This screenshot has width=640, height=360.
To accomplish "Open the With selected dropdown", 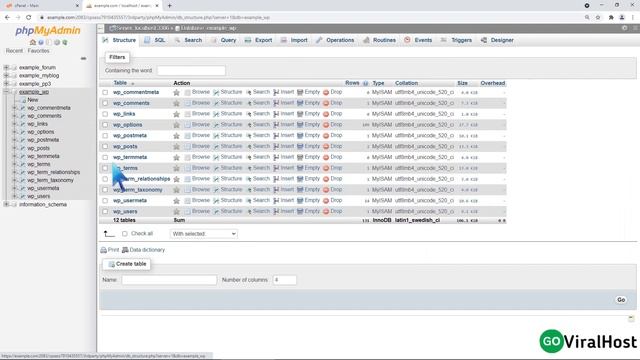I will (203, 234).
